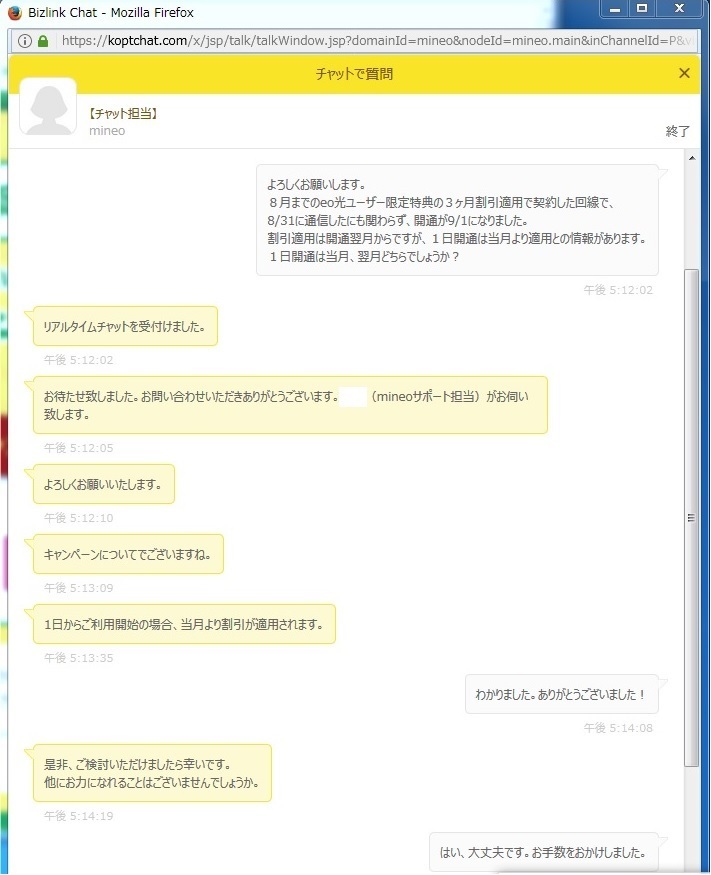Click the Firefox logo in the title bar
The image size is (711, 875).
tap(15, 12)
